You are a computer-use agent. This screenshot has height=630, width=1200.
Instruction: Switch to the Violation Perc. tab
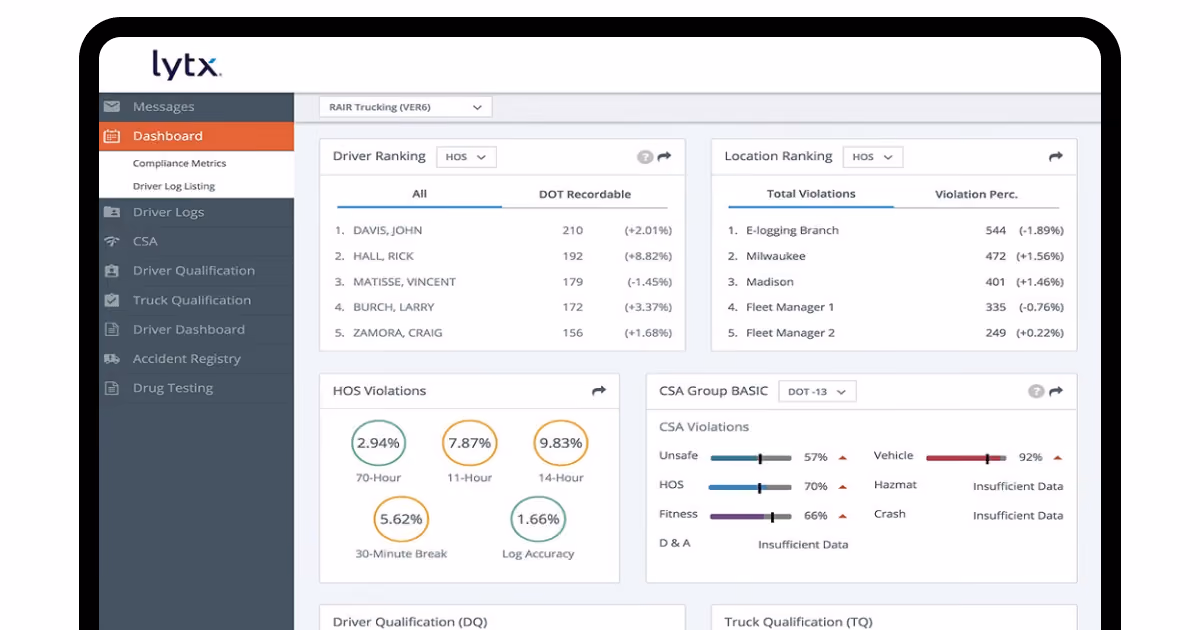click(x=976, y=194)
